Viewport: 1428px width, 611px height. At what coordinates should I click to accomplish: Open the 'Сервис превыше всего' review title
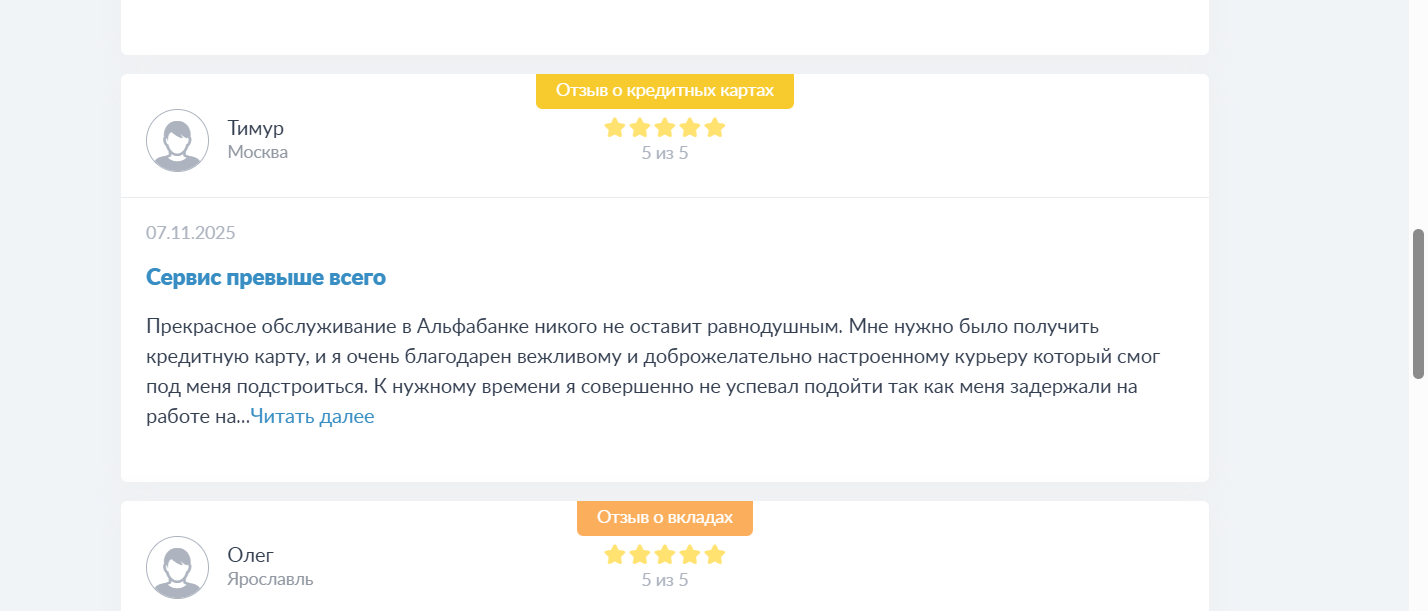click(x=266, y=277)
